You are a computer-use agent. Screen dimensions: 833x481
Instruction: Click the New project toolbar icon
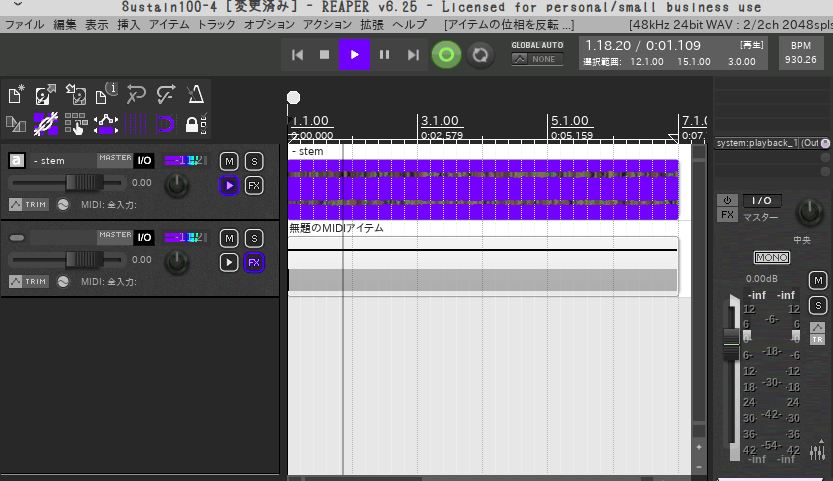(x=15, y=95)
